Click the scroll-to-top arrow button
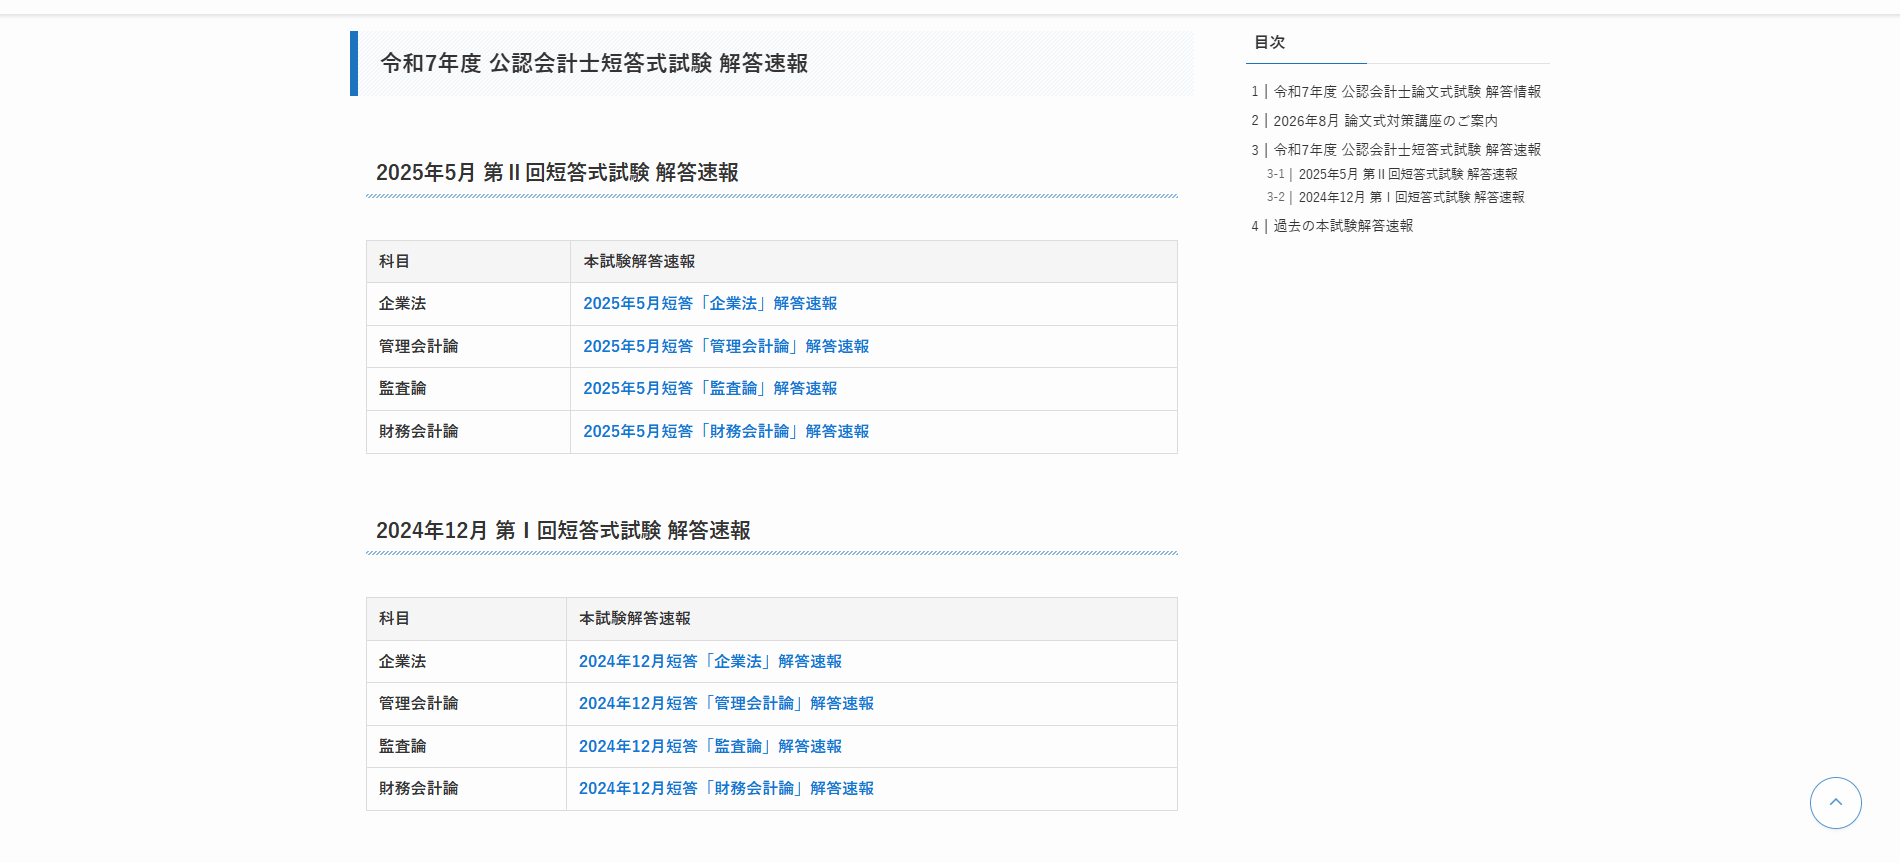Image resolution: width=1900 pixels, height=863 pixels. [x=1835, y=803]
